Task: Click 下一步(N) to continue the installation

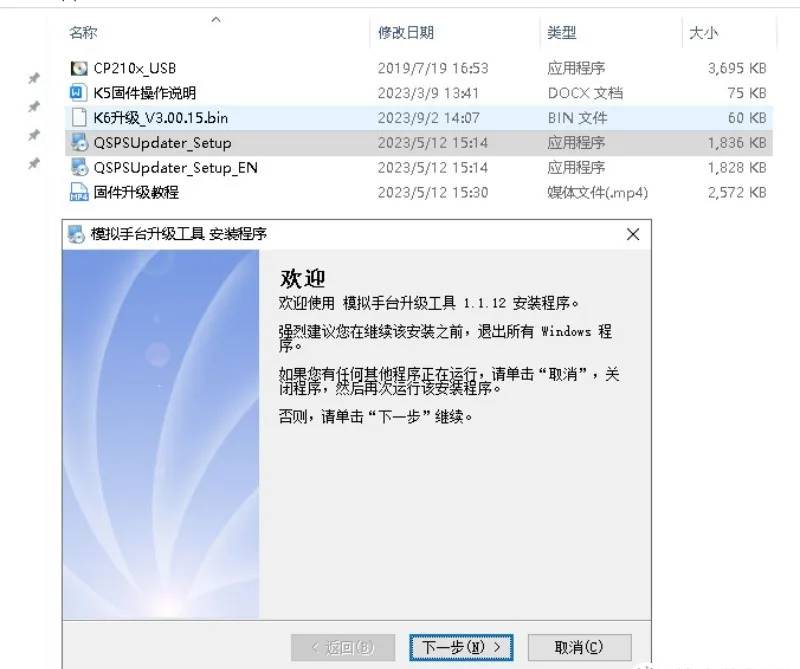Action: pyautogui.click(x=461, y=648)
